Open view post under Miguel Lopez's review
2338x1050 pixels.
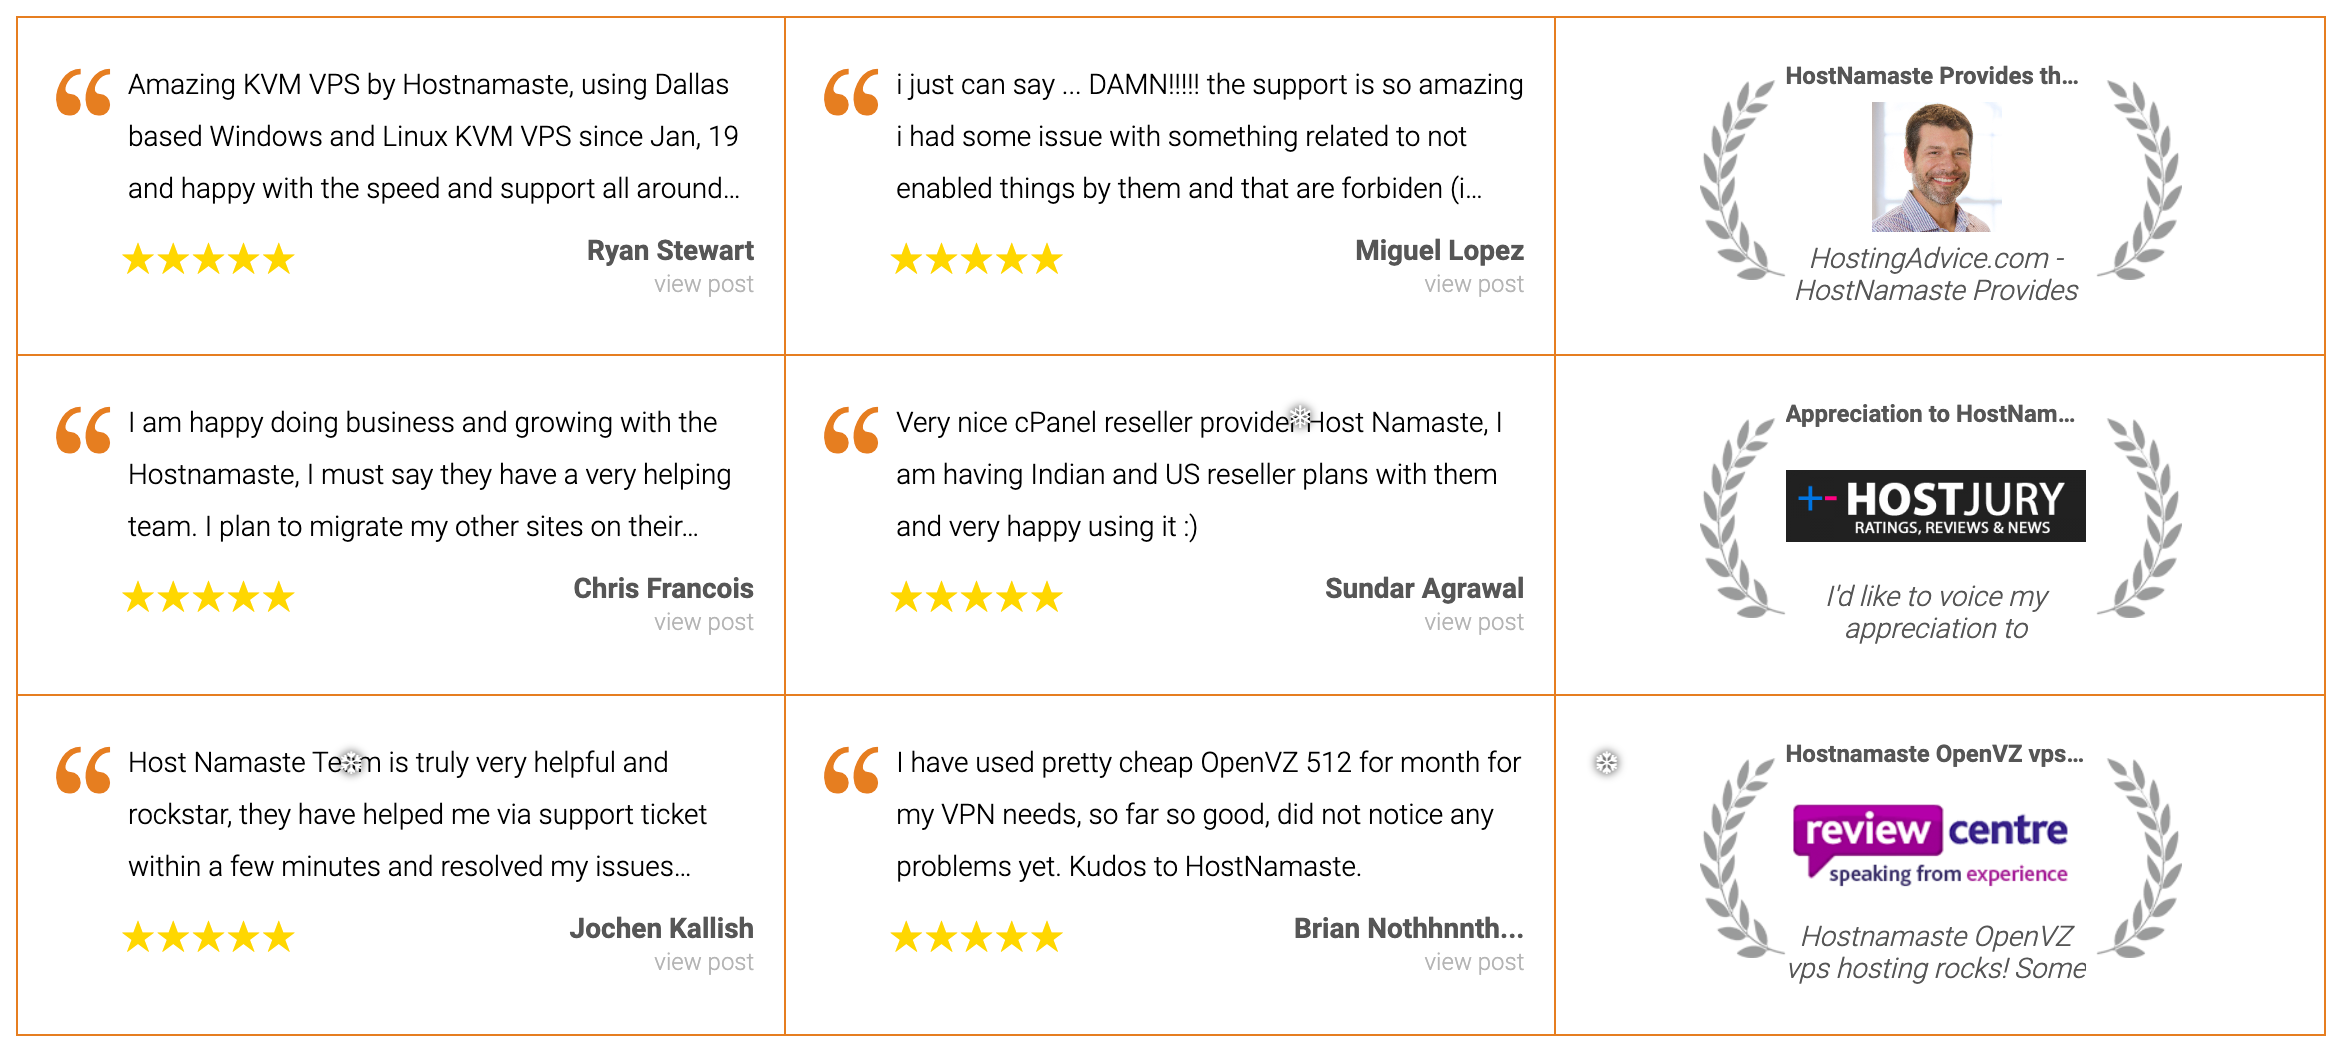point(1473,284)
